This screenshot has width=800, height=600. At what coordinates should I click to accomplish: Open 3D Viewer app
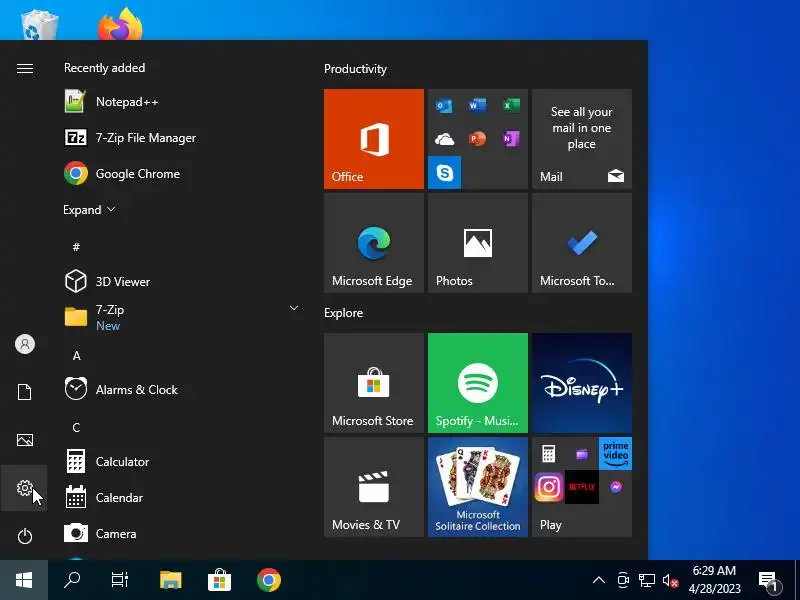click(107, 282)
